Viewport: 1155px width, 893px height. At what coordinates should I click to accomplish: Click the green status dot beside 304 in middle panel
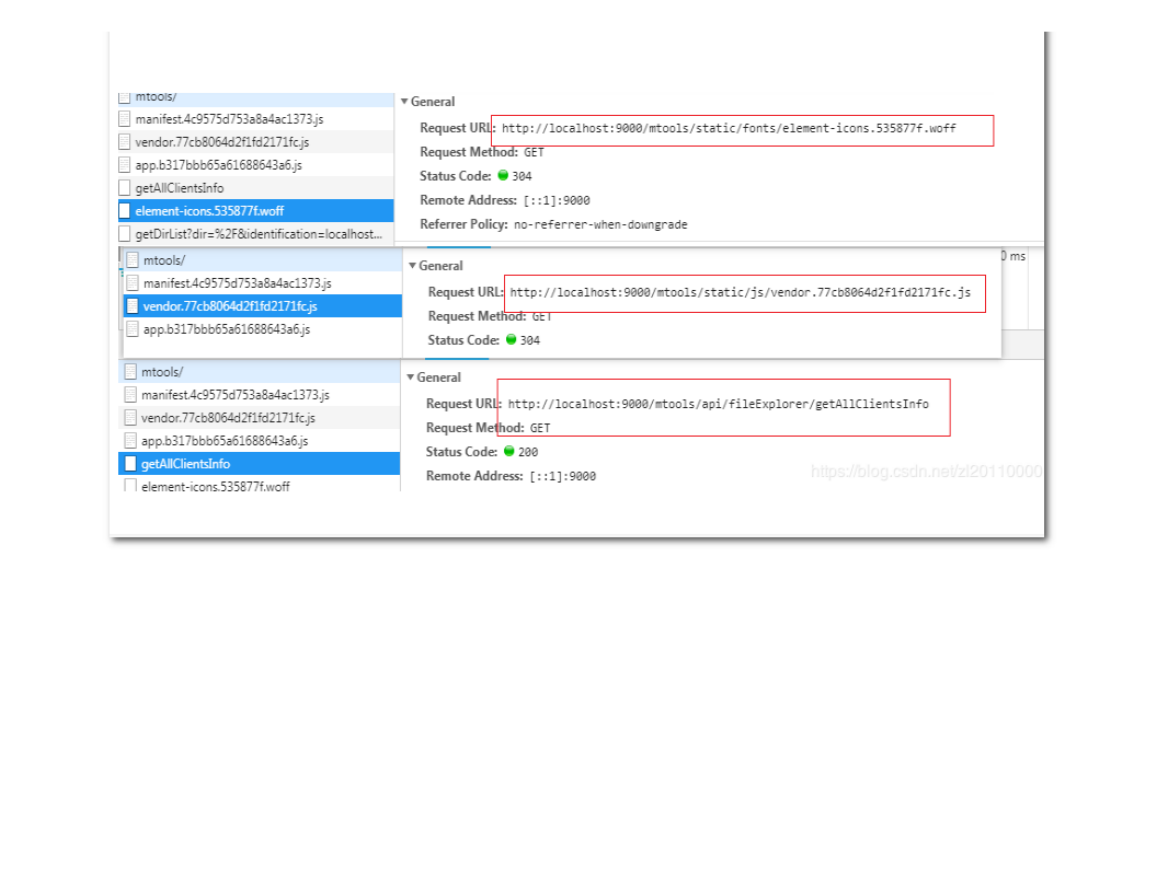click(x=511, y=340)
